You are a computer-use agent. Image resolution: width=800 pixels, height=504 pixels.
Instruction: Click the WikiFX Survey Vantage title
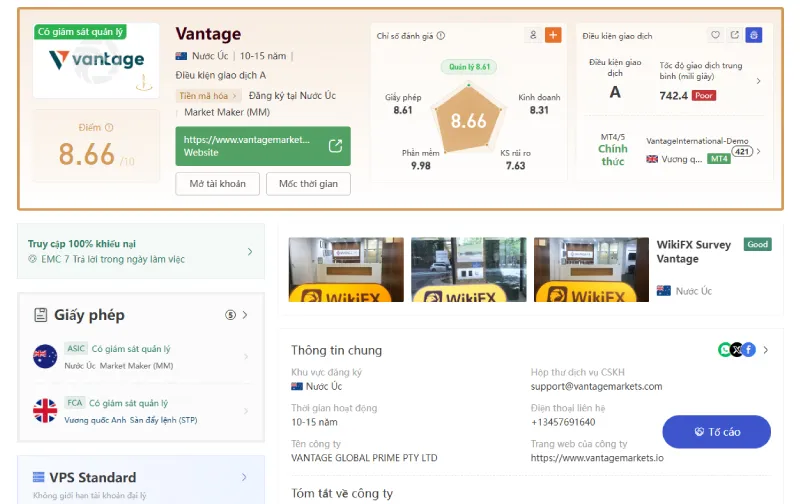pos(693,251)
